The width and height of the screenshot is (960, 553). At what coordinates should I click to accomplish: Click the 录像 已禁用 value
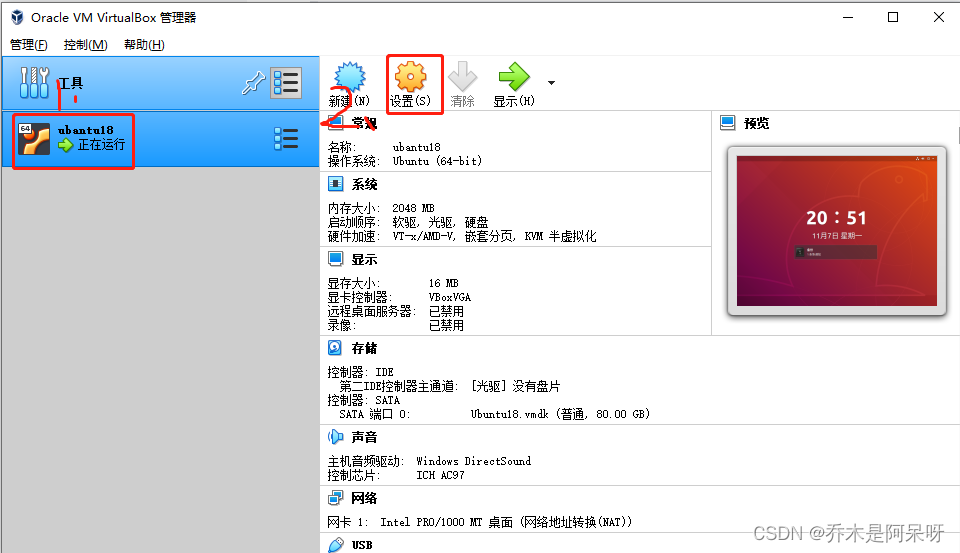tap(446, 326)
